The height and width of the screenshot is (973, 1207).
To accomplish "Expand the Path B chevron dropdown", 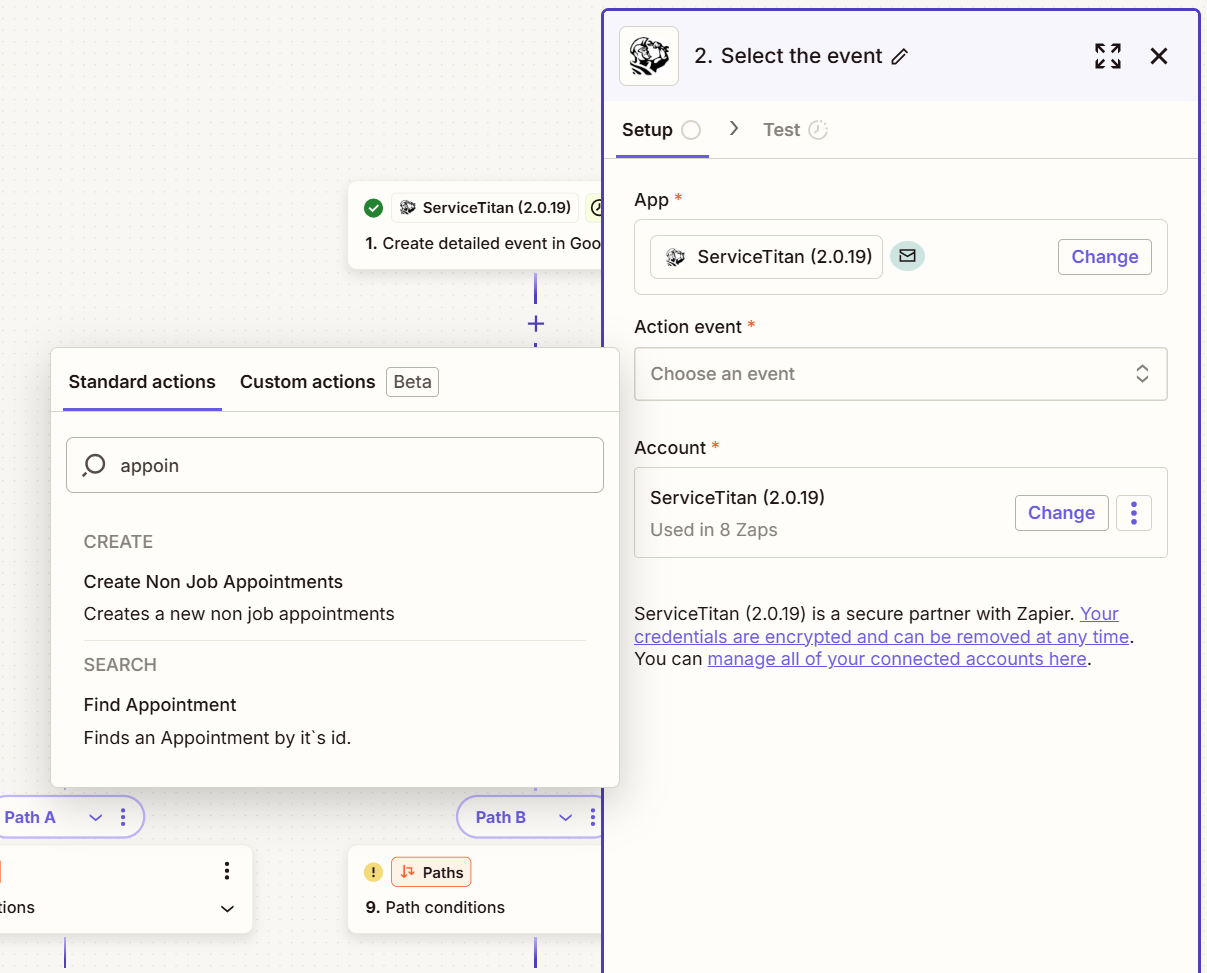I will pyautogui.click(x=565, y=817).
